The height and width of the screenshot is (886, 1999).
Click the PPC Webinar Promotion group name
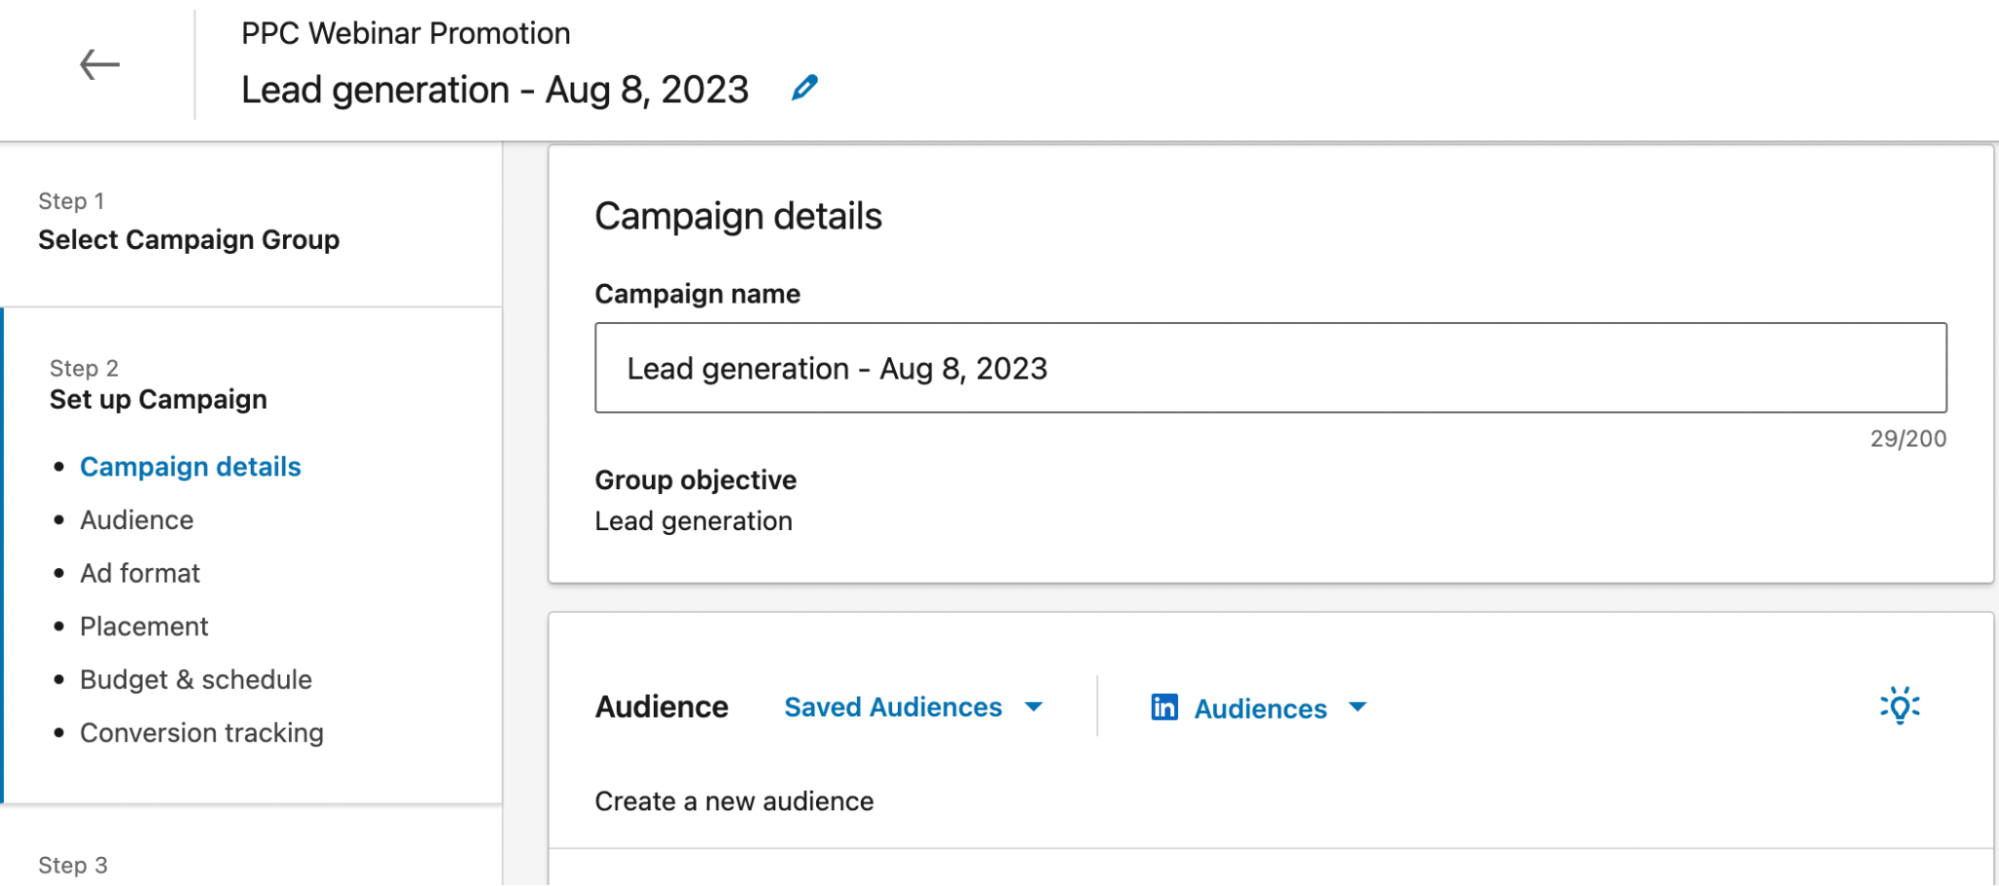[405, 33]
